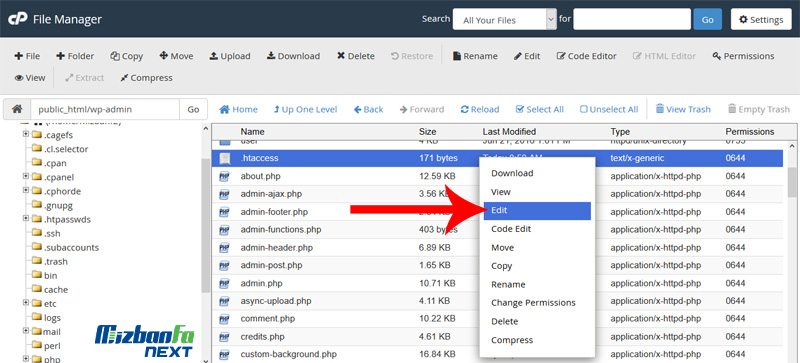The height and width of the screenshot is (363, 800).
Task: Expand the .cagefs folder tree node
Action: 25,135
